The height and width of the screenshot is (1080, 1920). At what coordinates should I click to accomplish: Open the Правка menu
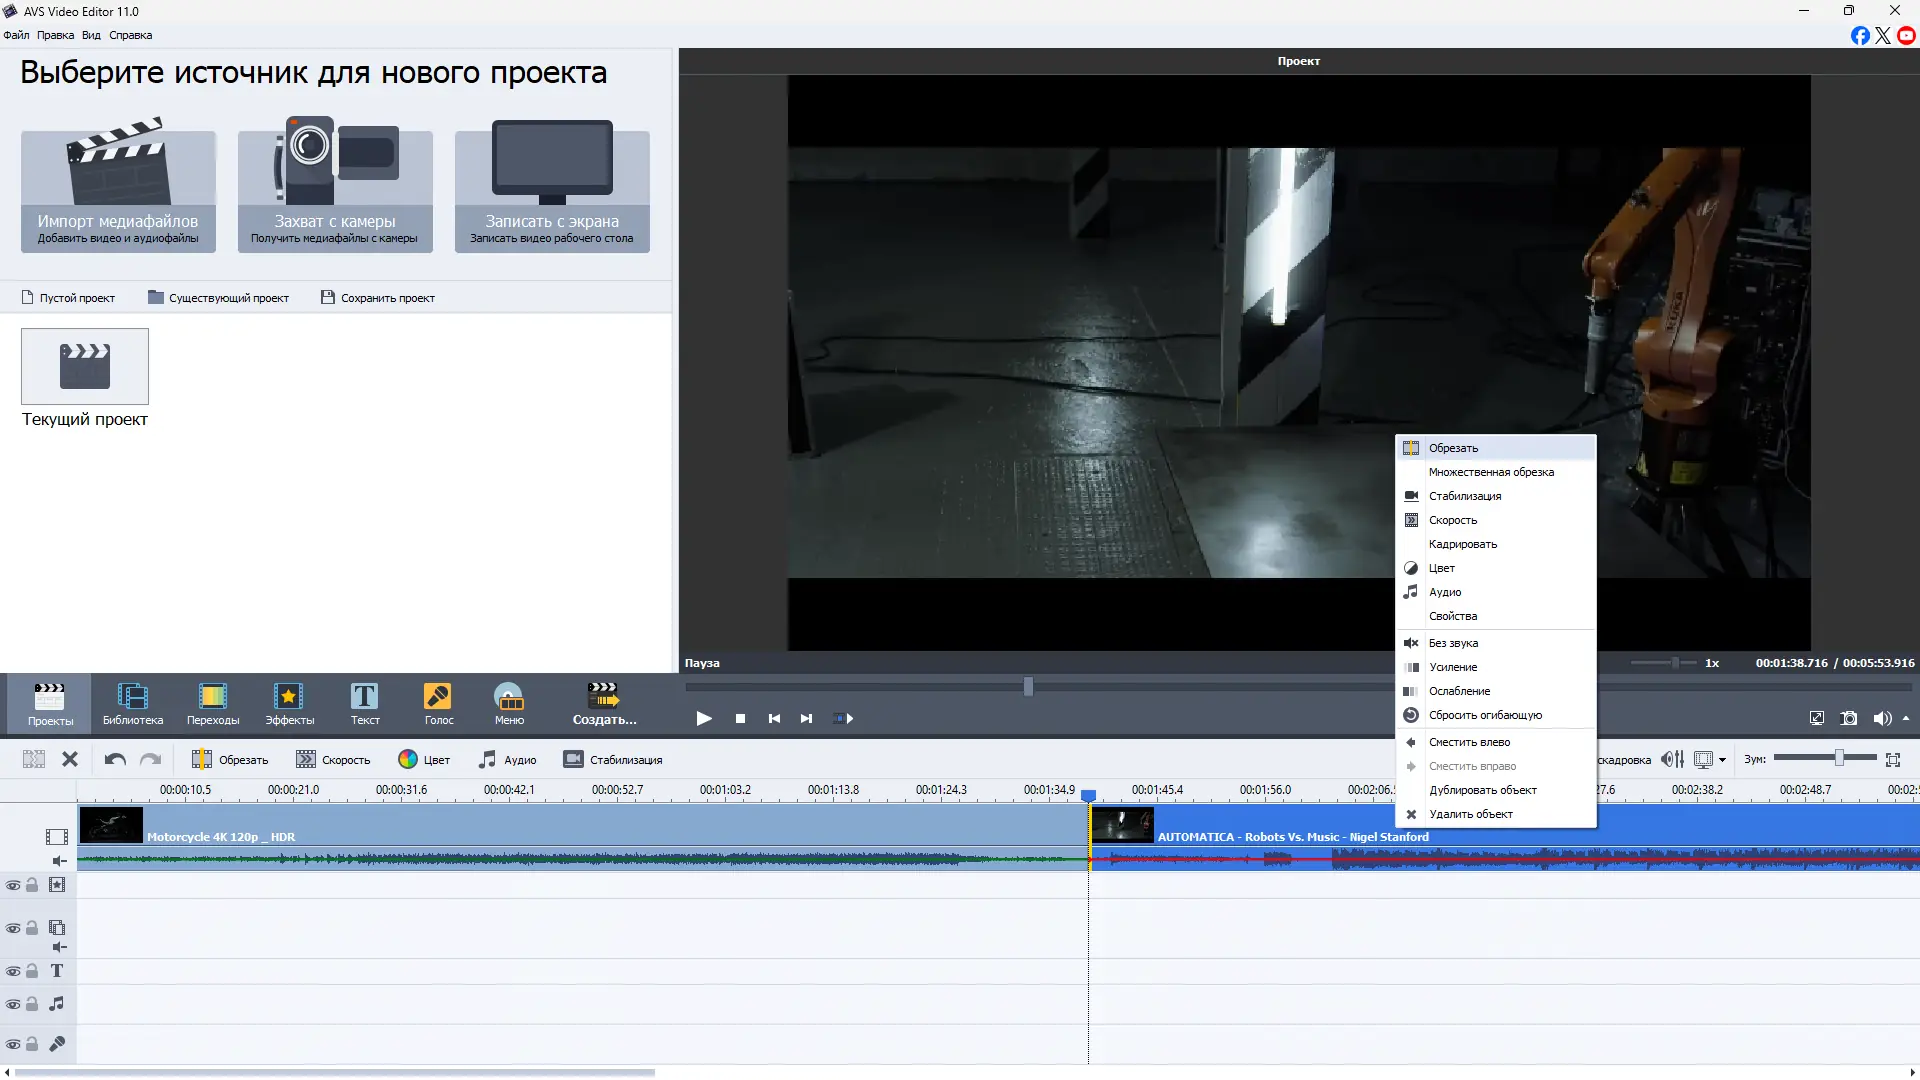pyautogui.click(x=55, y=35)
